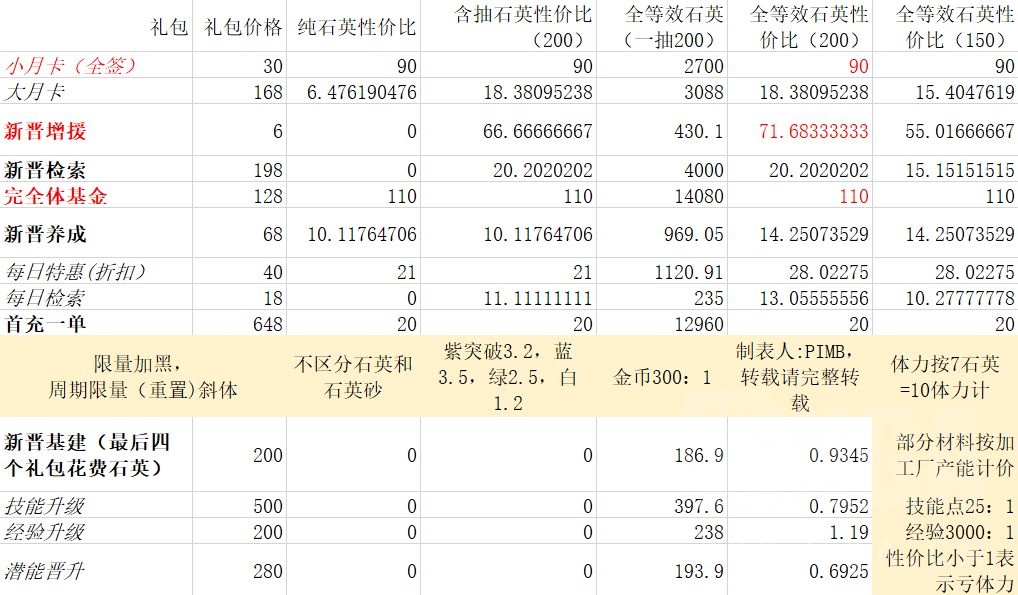Select cell 430.1 in 新晋增援 row
Screen dimensions: 1018x595
662,130
